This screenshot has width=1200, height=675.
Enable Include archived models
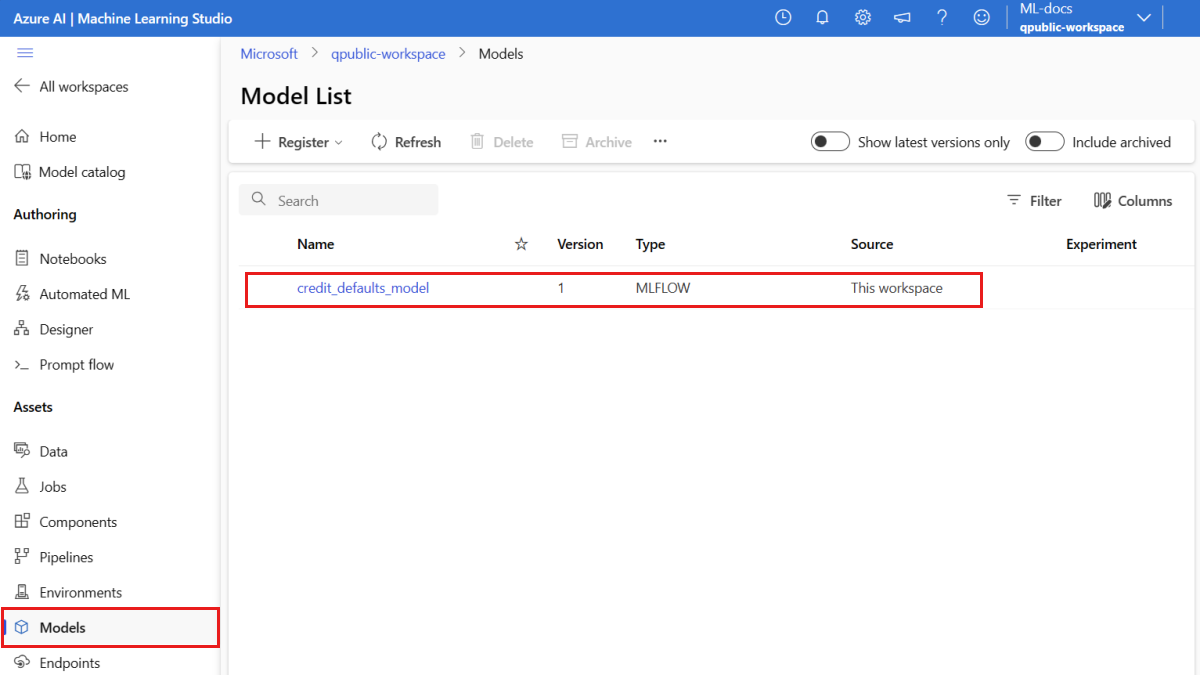click(1044, 141)
